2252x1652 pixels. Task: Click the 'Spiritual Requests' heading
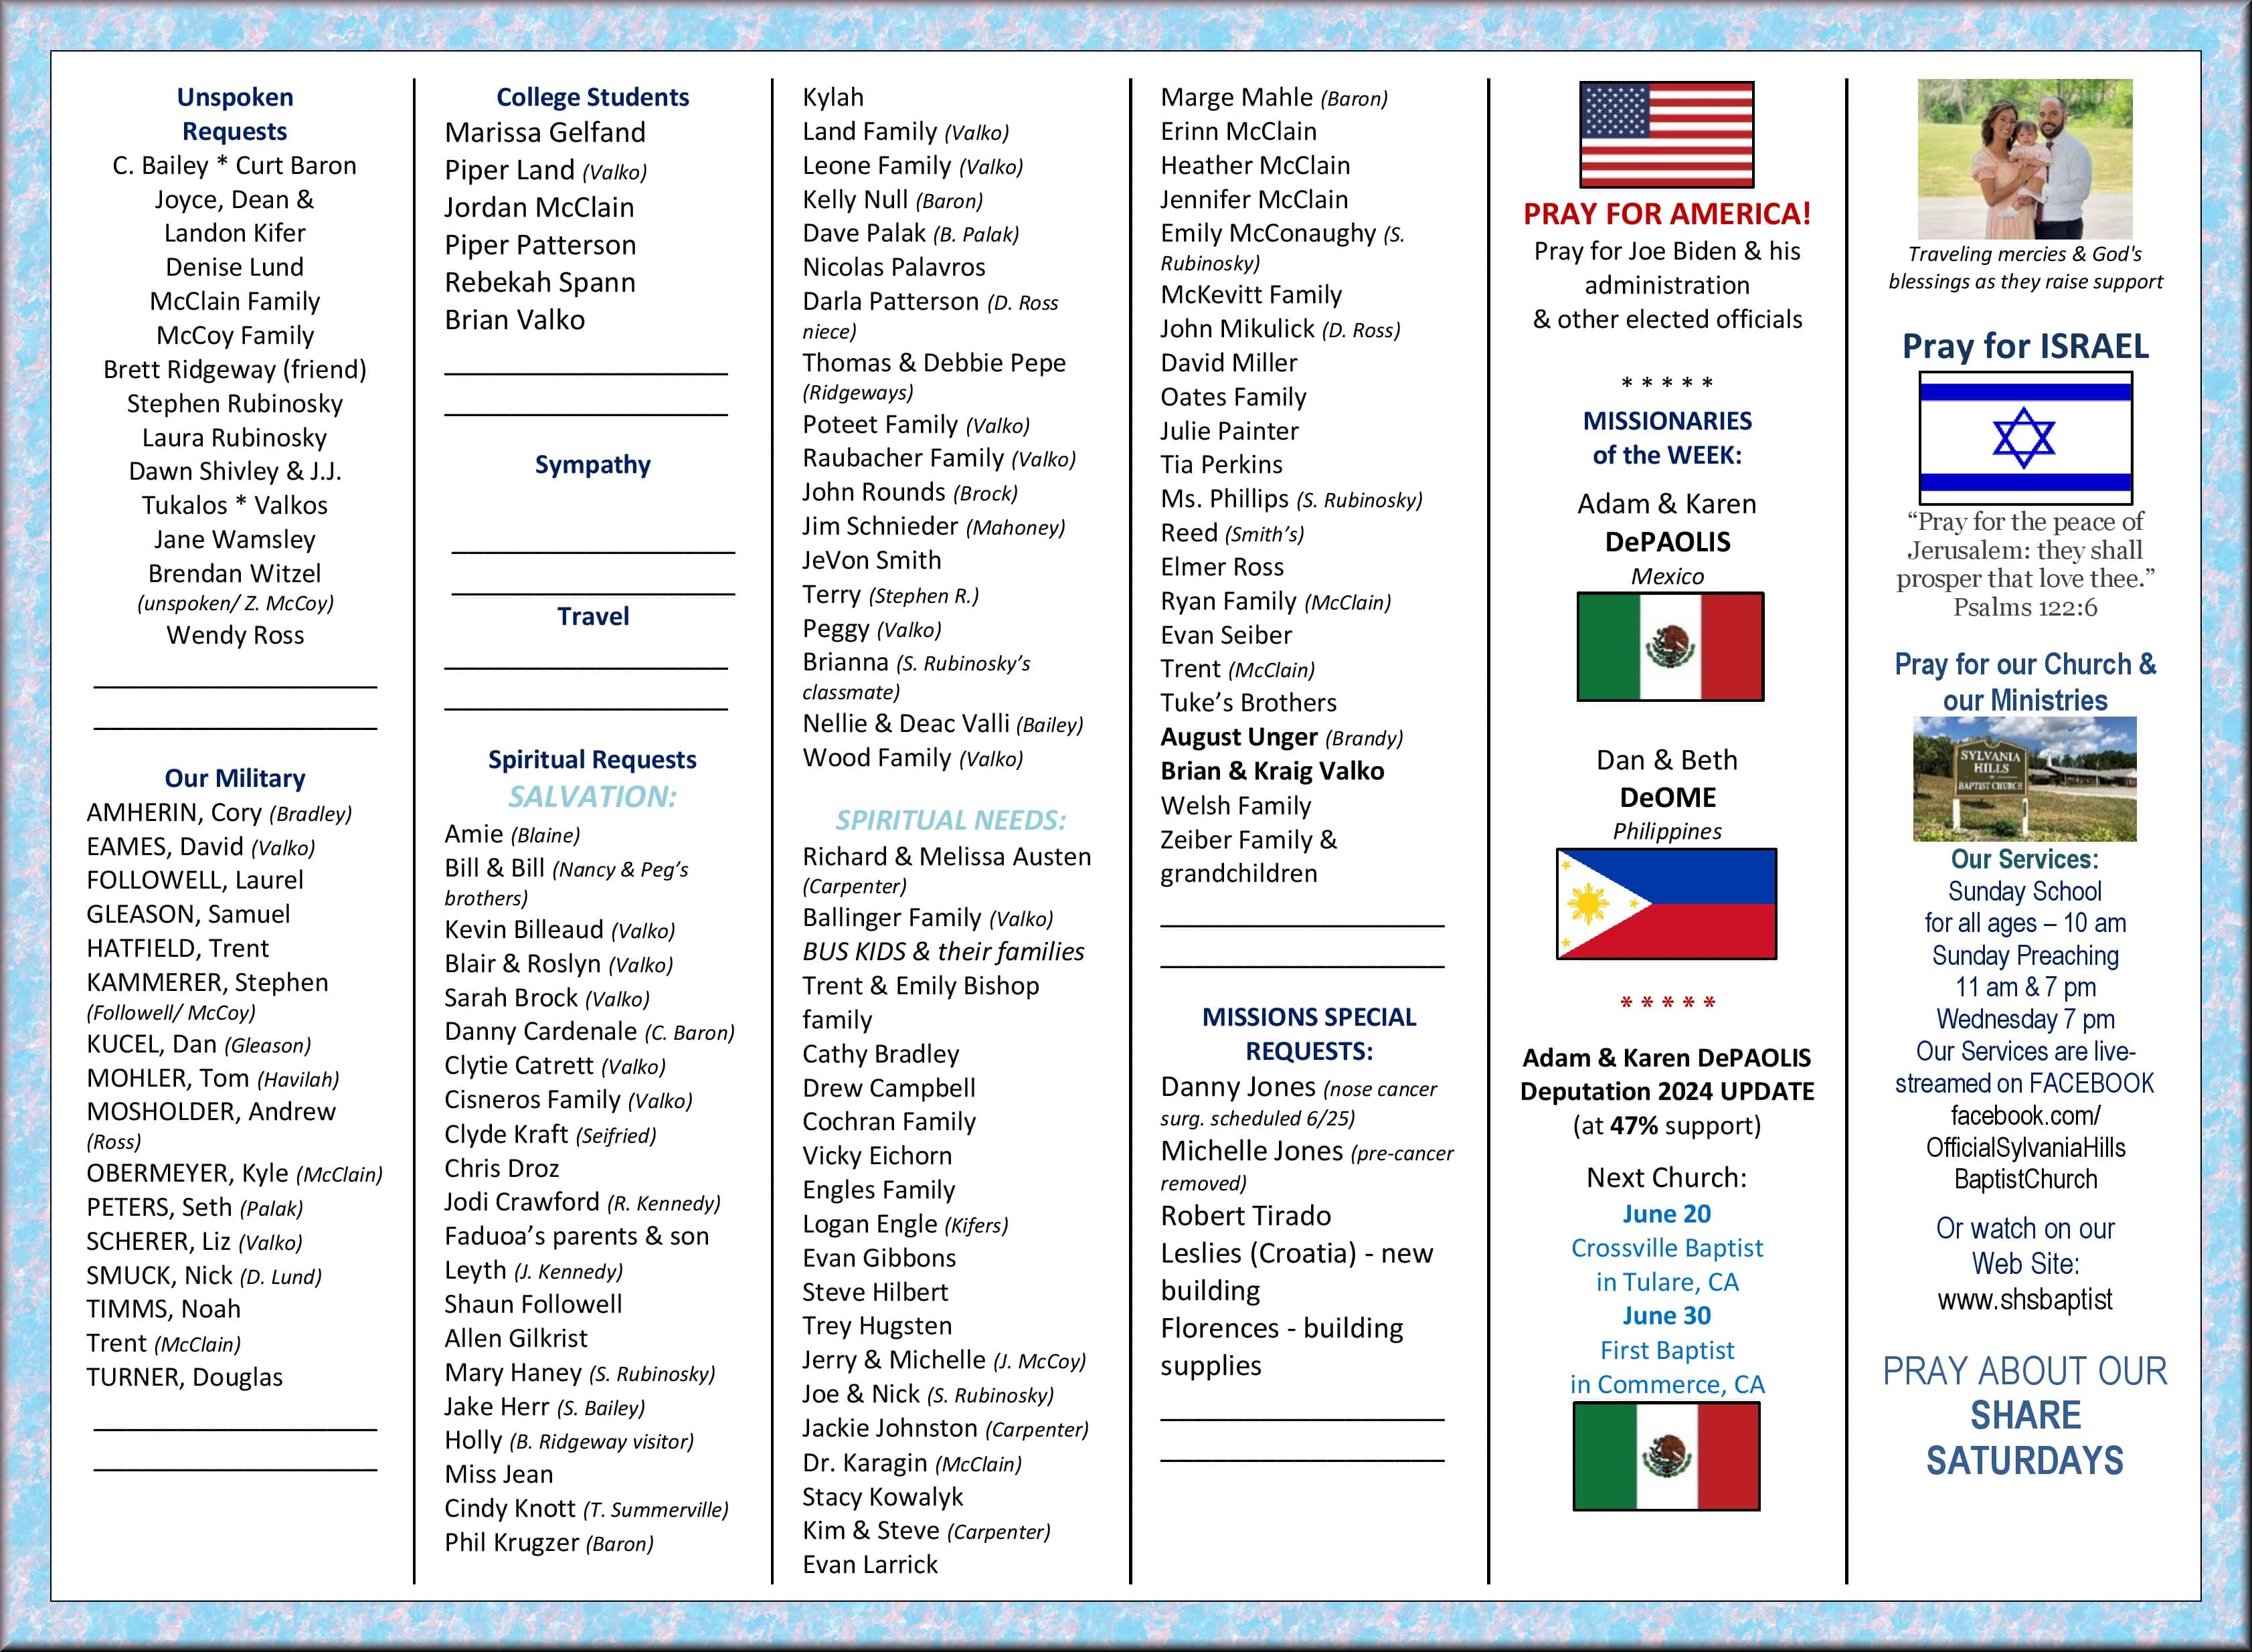(x=592, y=760)
